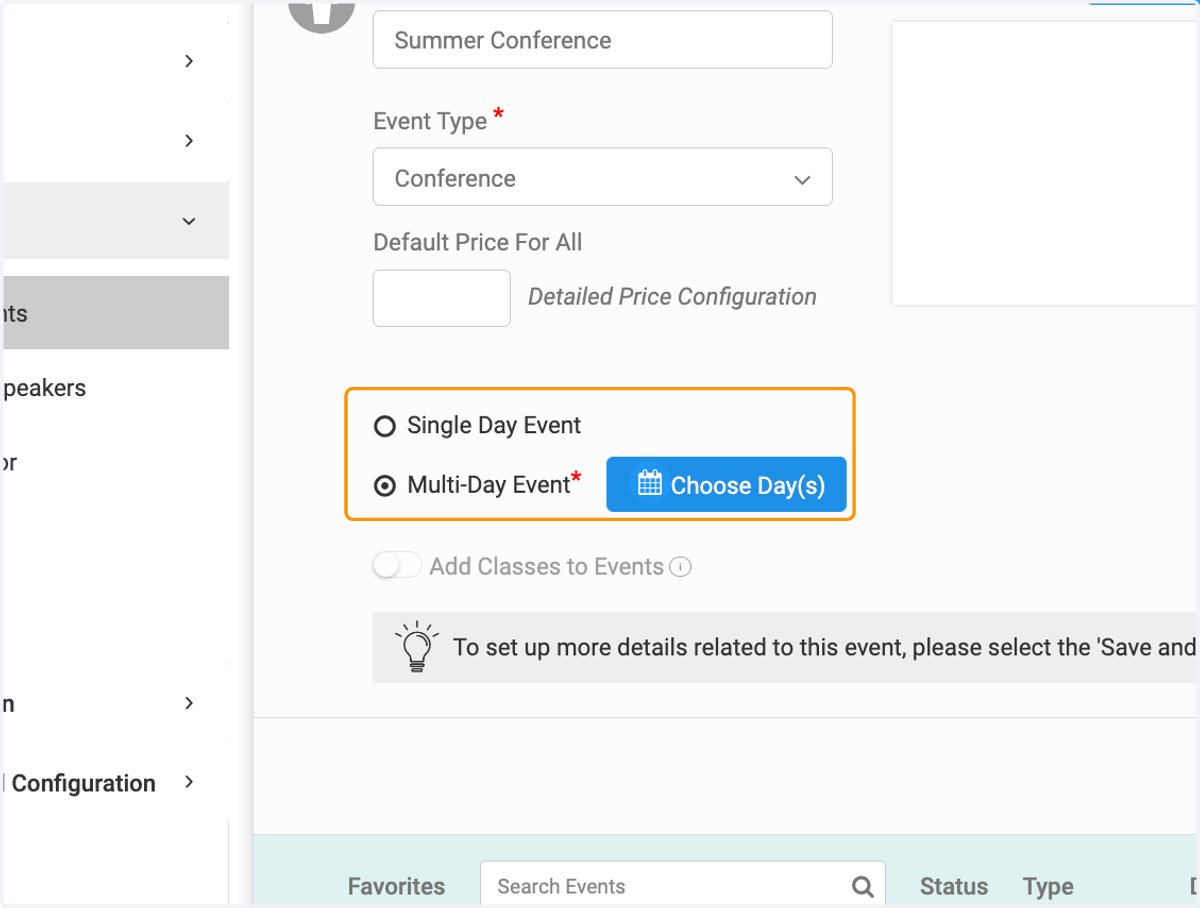Select the Single Day Event radio button
The image size is (1200, 908).
pos(385,427)
